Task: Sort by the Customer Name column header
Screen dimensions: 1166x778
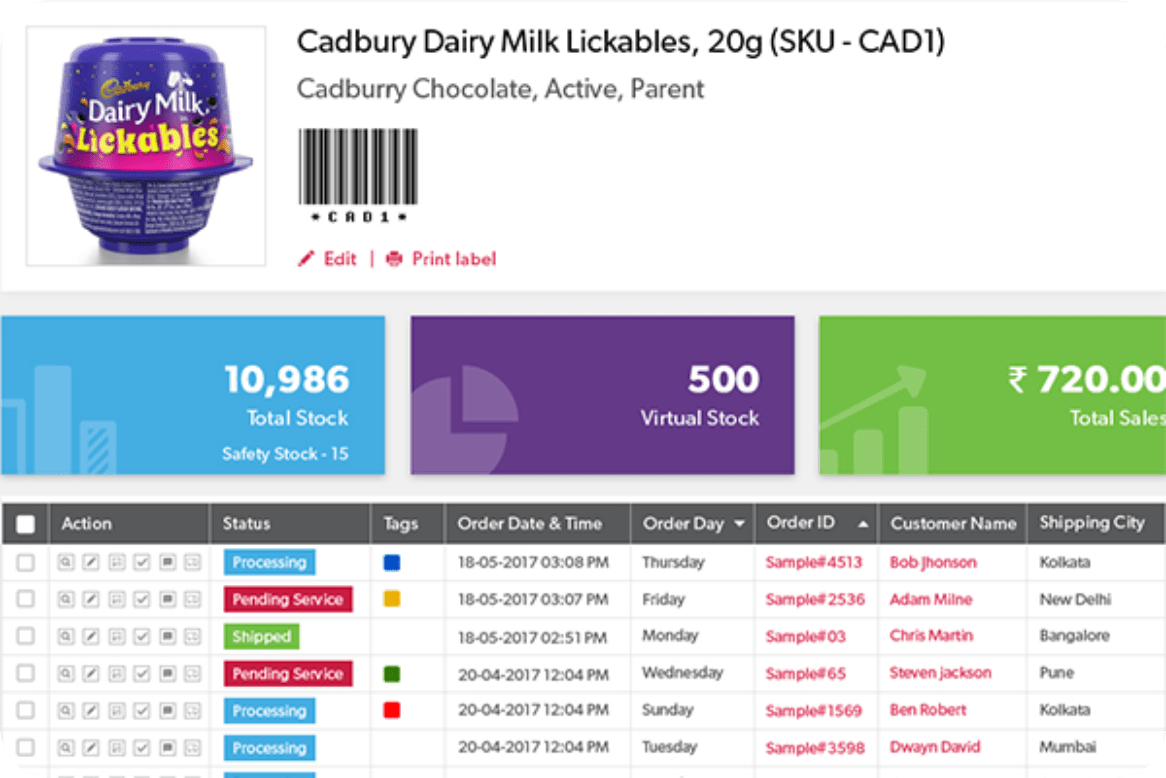Action: click(953, 524)
